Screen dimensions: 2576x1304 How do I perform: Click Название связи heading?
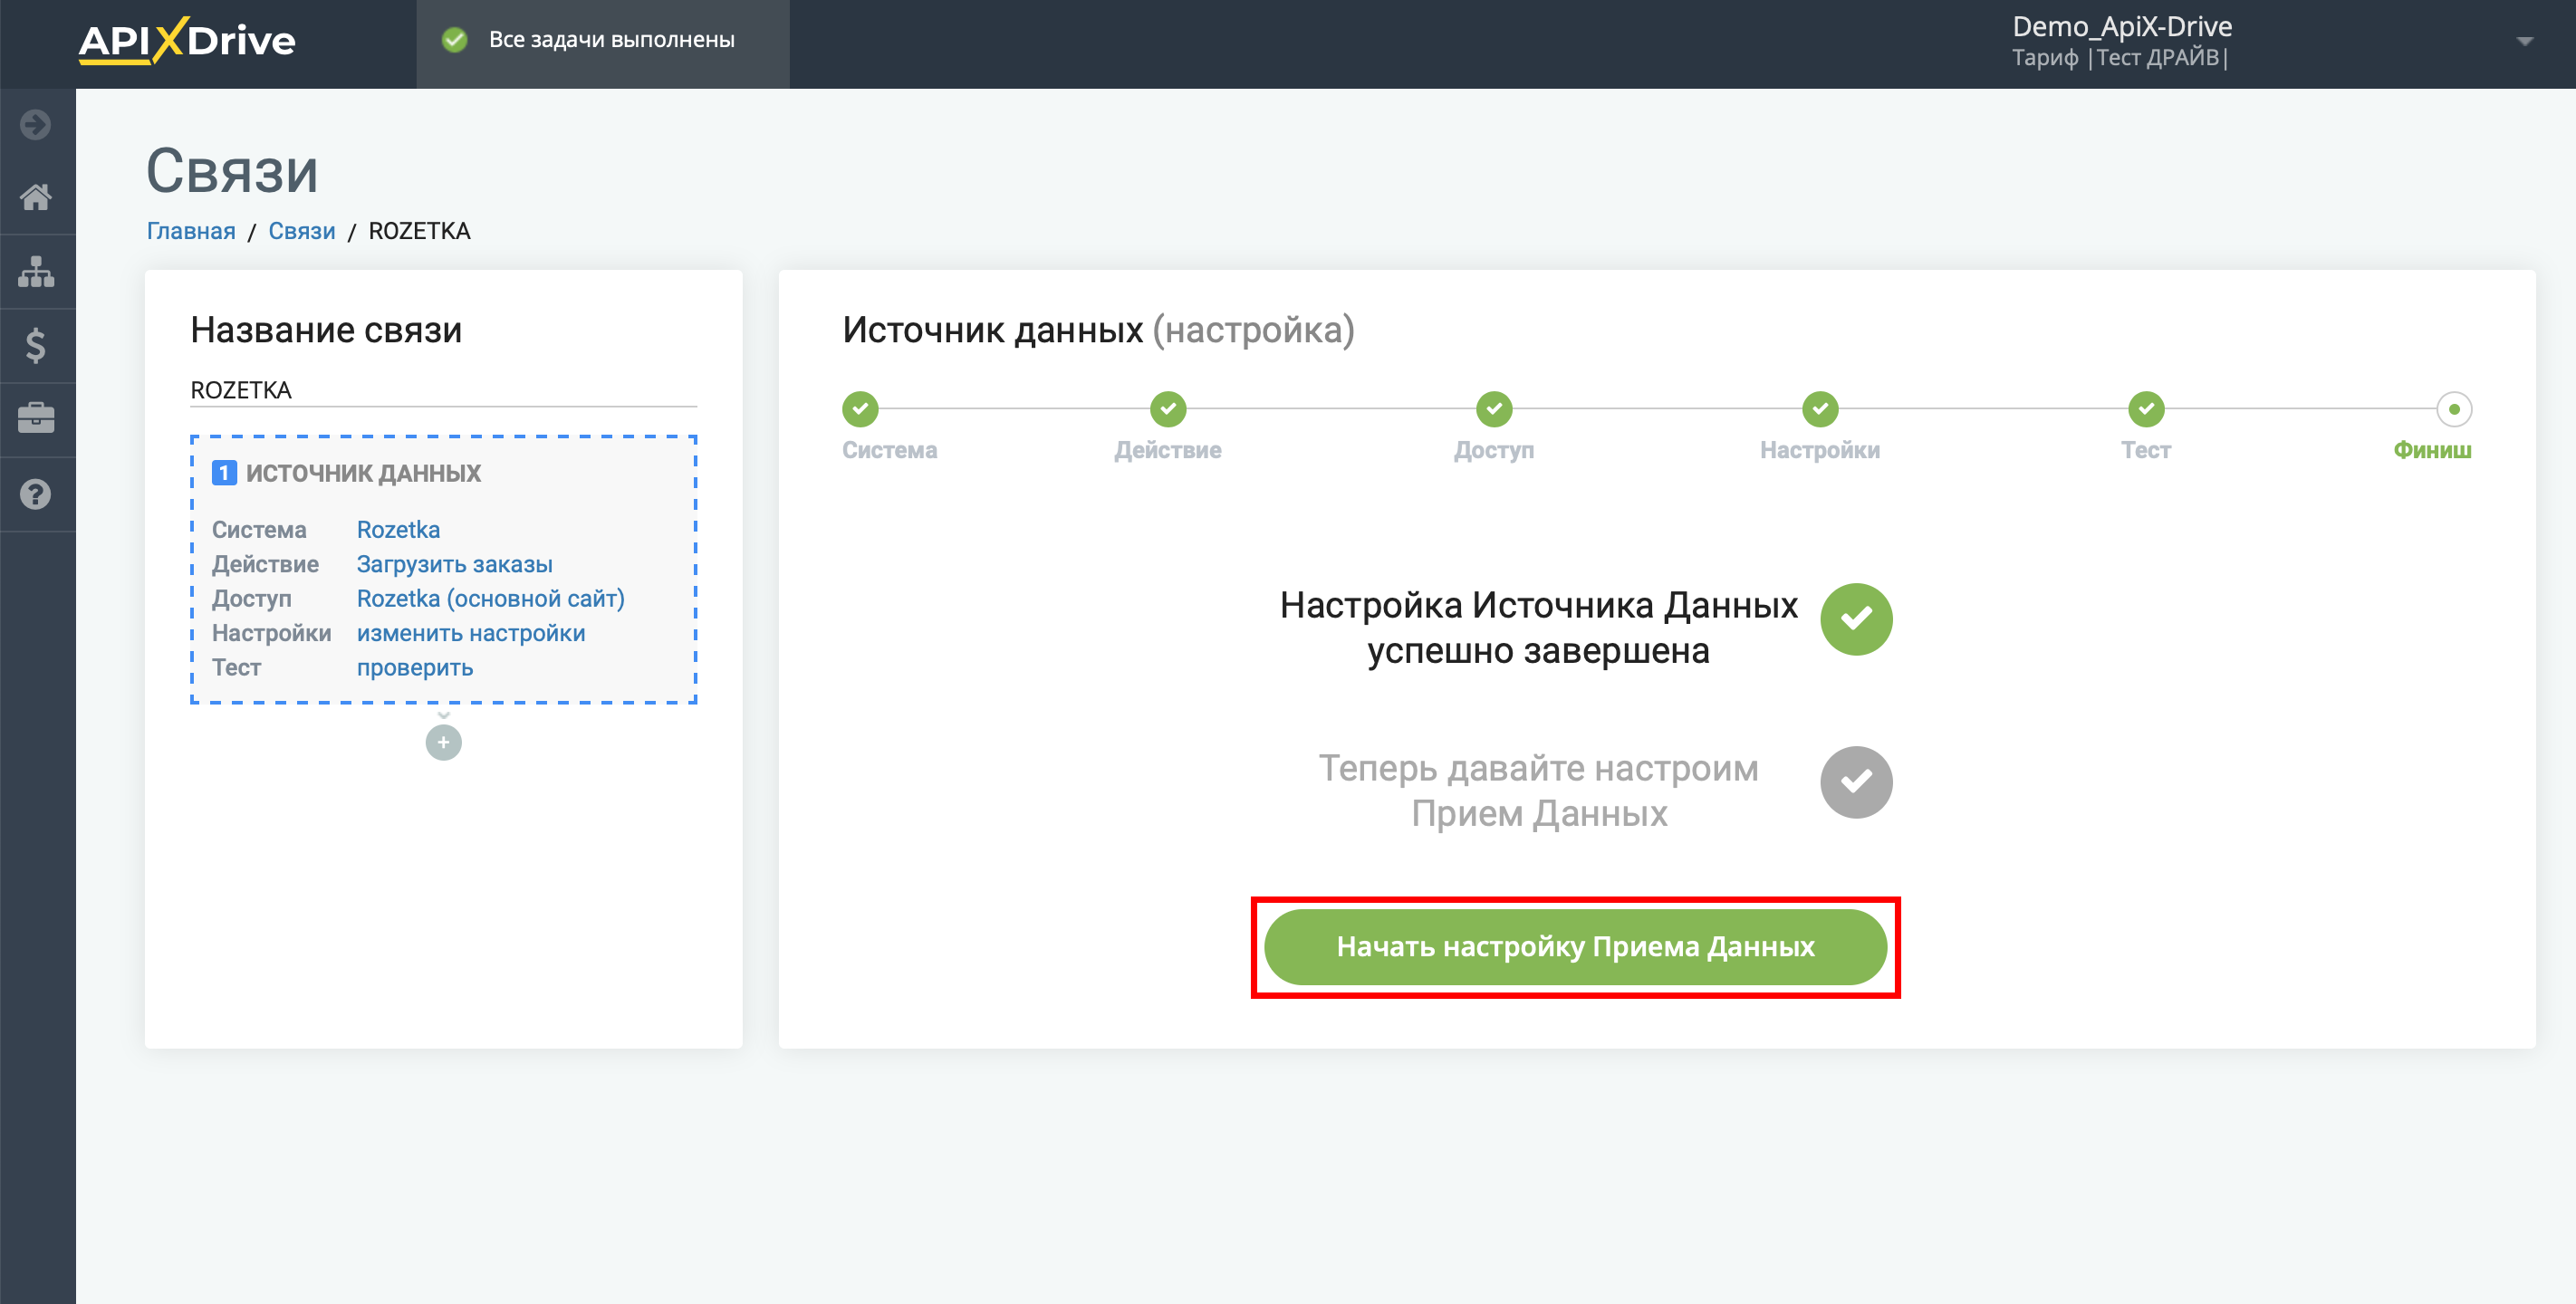click(326, 330)
